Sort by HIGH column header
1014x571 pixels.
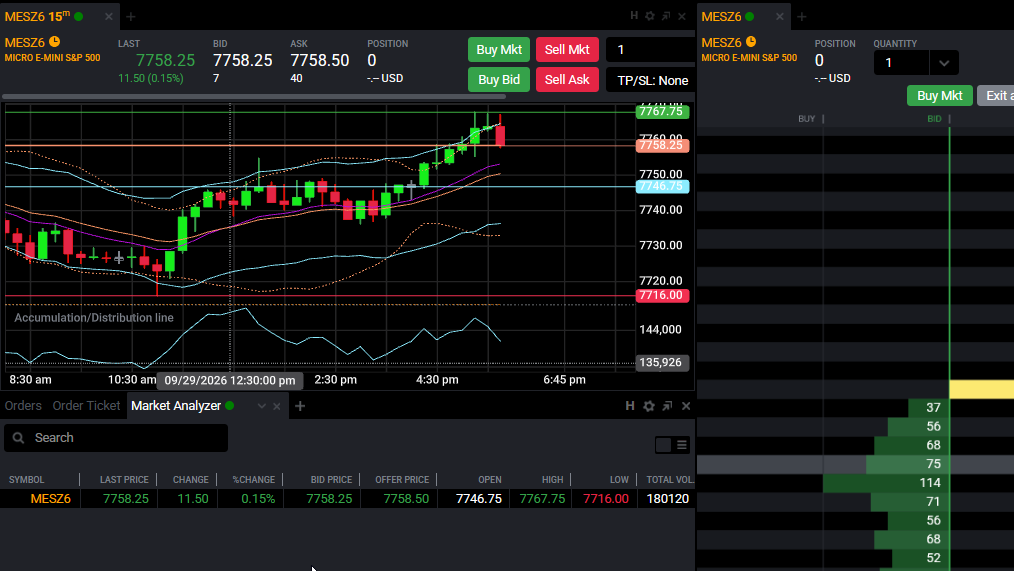pyautogui.click(x=552, y=480)
